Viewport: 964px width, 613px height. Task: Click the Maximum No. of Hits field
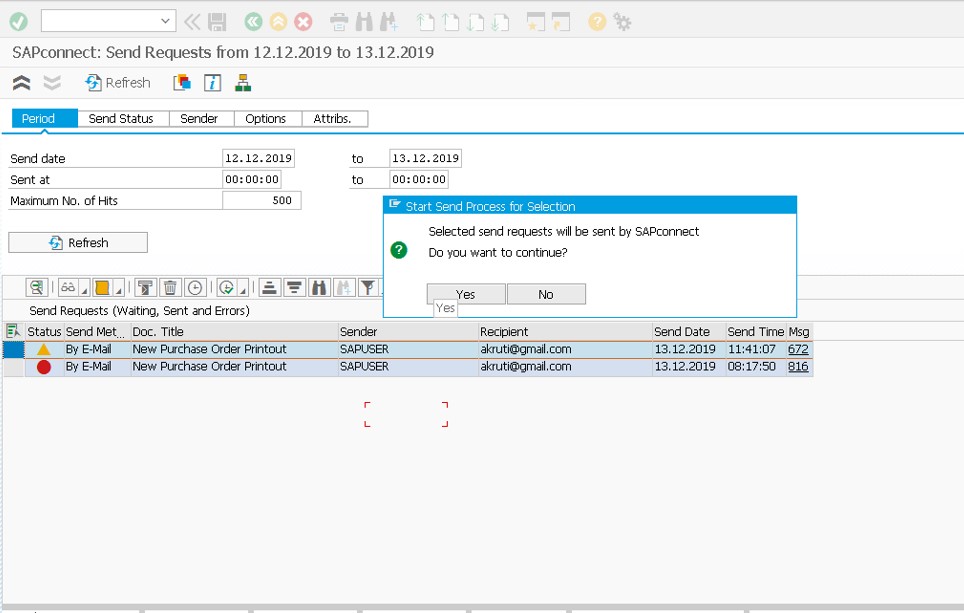262,200
